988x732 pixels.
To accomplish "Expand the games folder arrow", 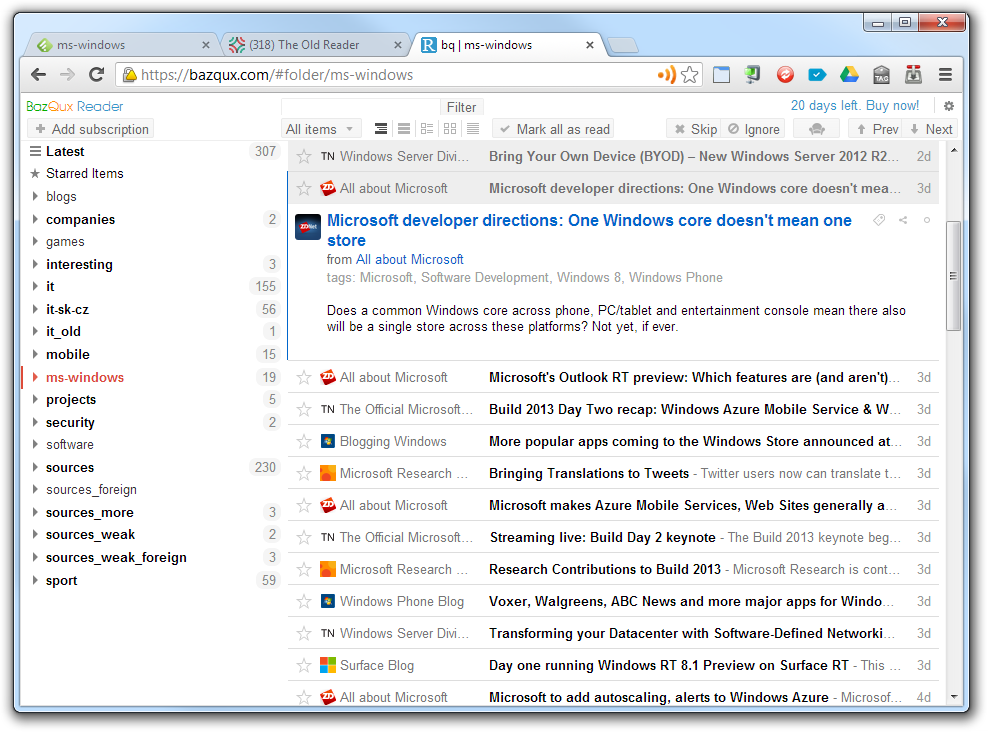I will (35, 241).
